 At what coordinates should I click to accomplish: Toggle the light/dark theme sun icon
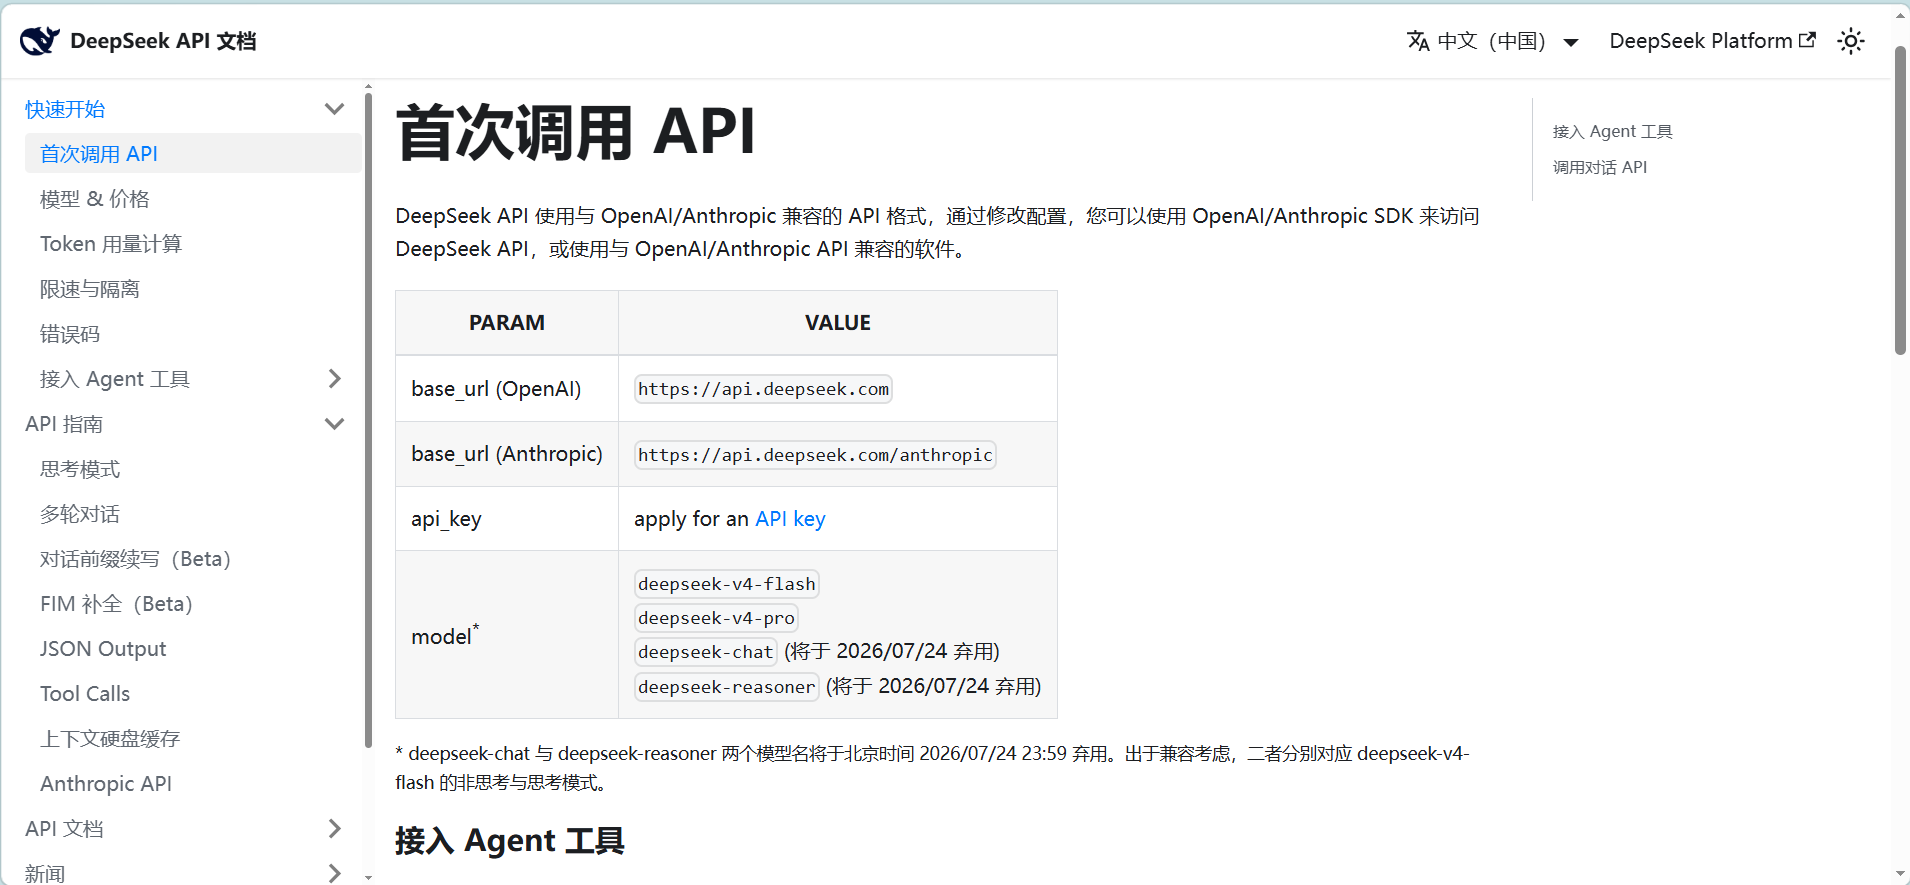click(1851, 41)
